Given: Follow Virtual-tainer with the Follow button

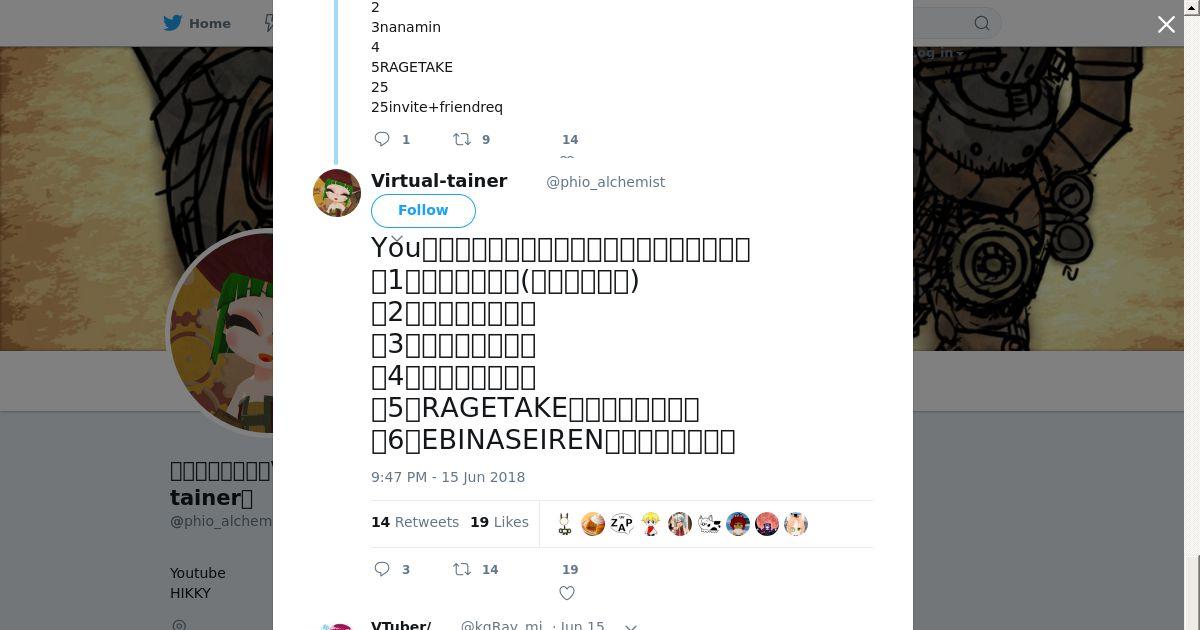Looking at the screenshot, I should pos(423,210).
